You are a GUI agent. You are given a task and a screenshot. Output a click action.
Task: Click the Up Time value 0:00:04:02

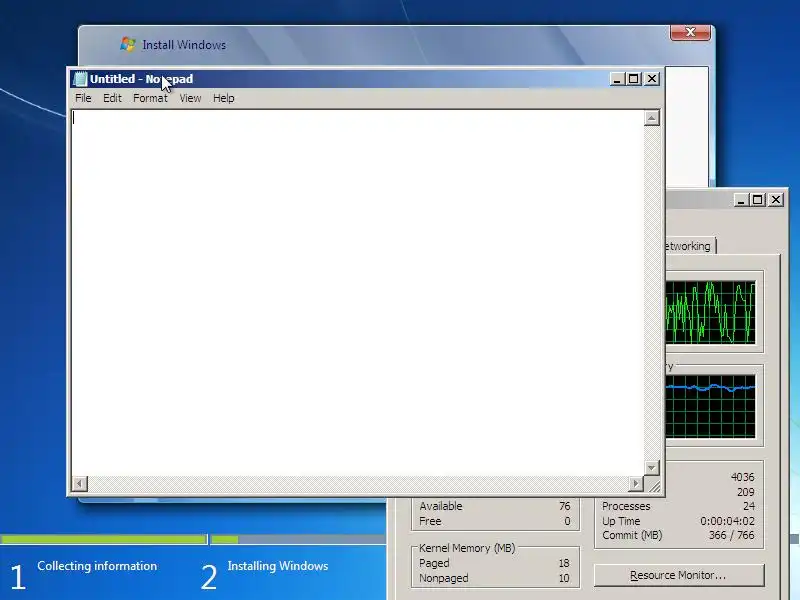[727, 521]
